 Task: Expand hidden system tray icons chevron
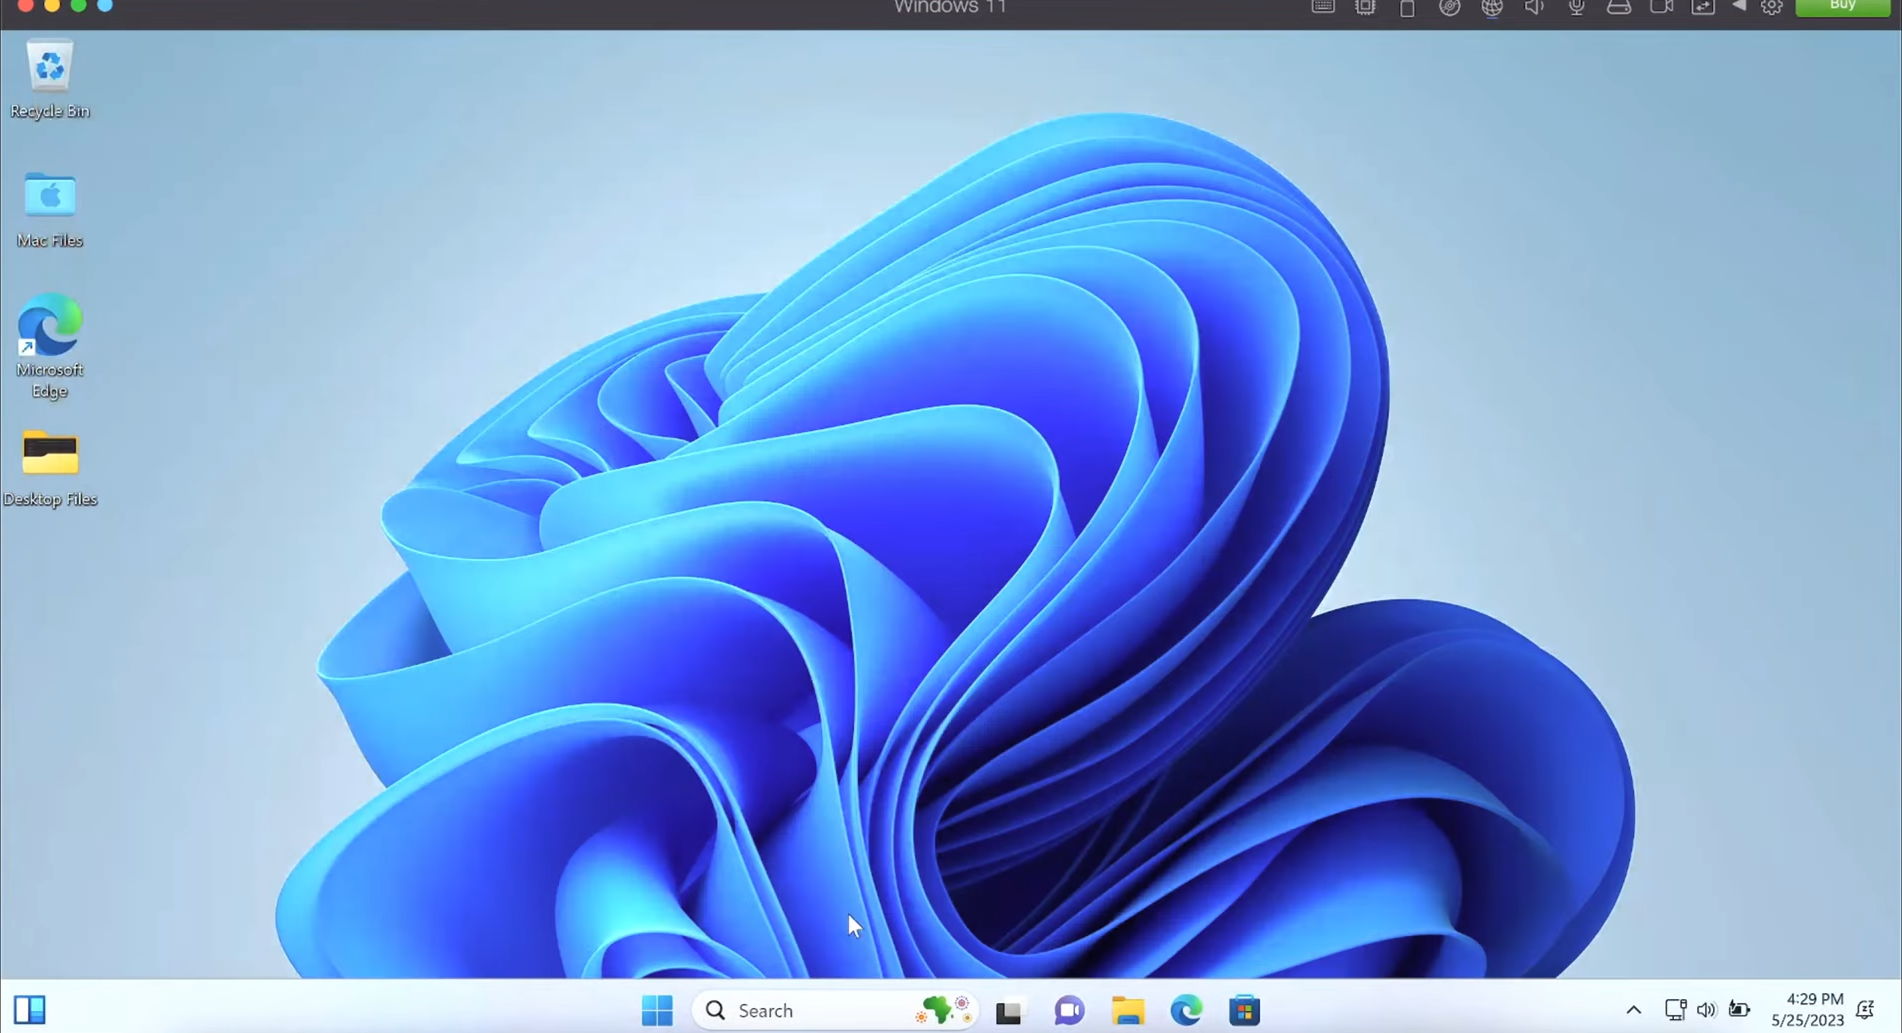[x=1633, y=1011]
